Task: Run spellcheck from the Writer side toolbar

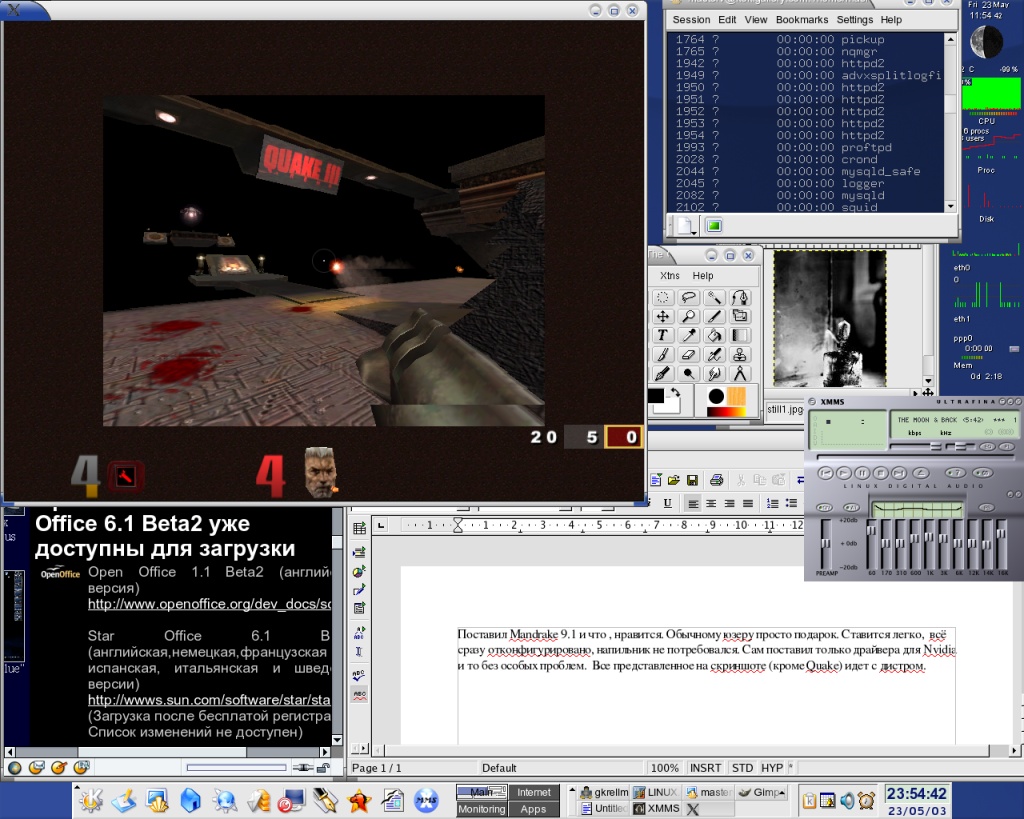Action: click(x=359, y=676)
